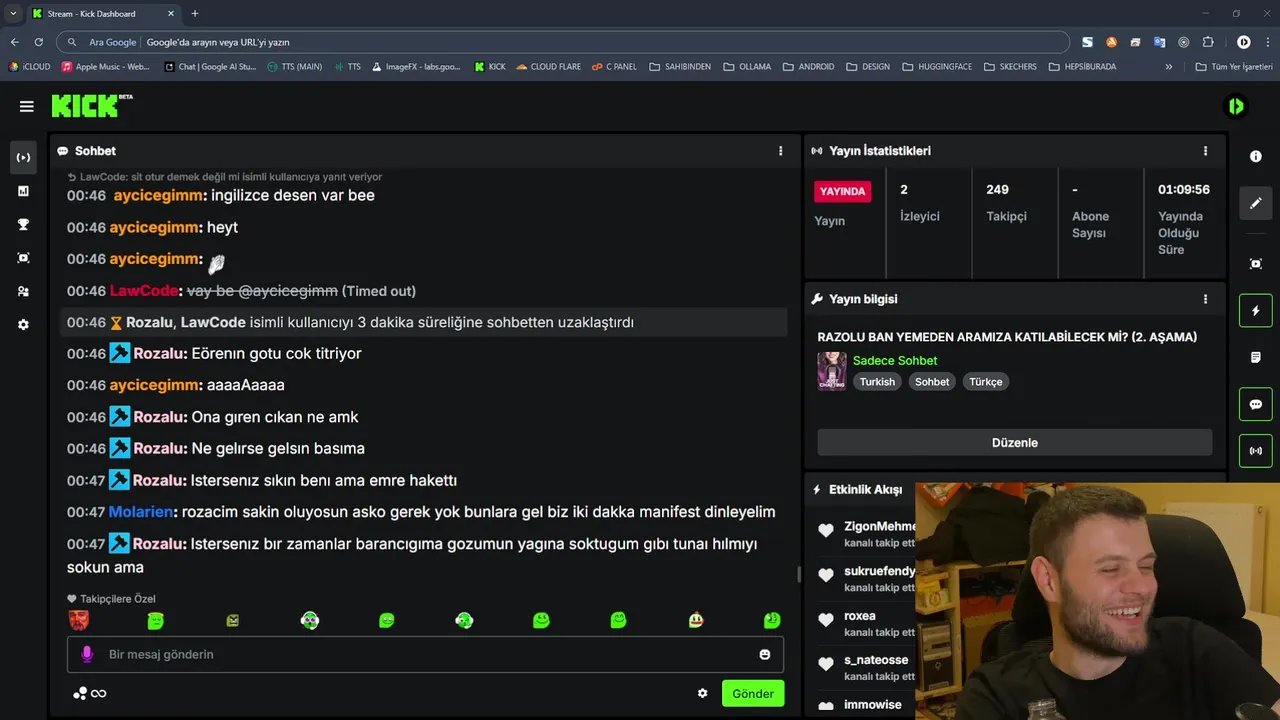Open chat settings gear near Gönder
The height and width of the screenshot is (720, 1280).
[x=702, y=693]
